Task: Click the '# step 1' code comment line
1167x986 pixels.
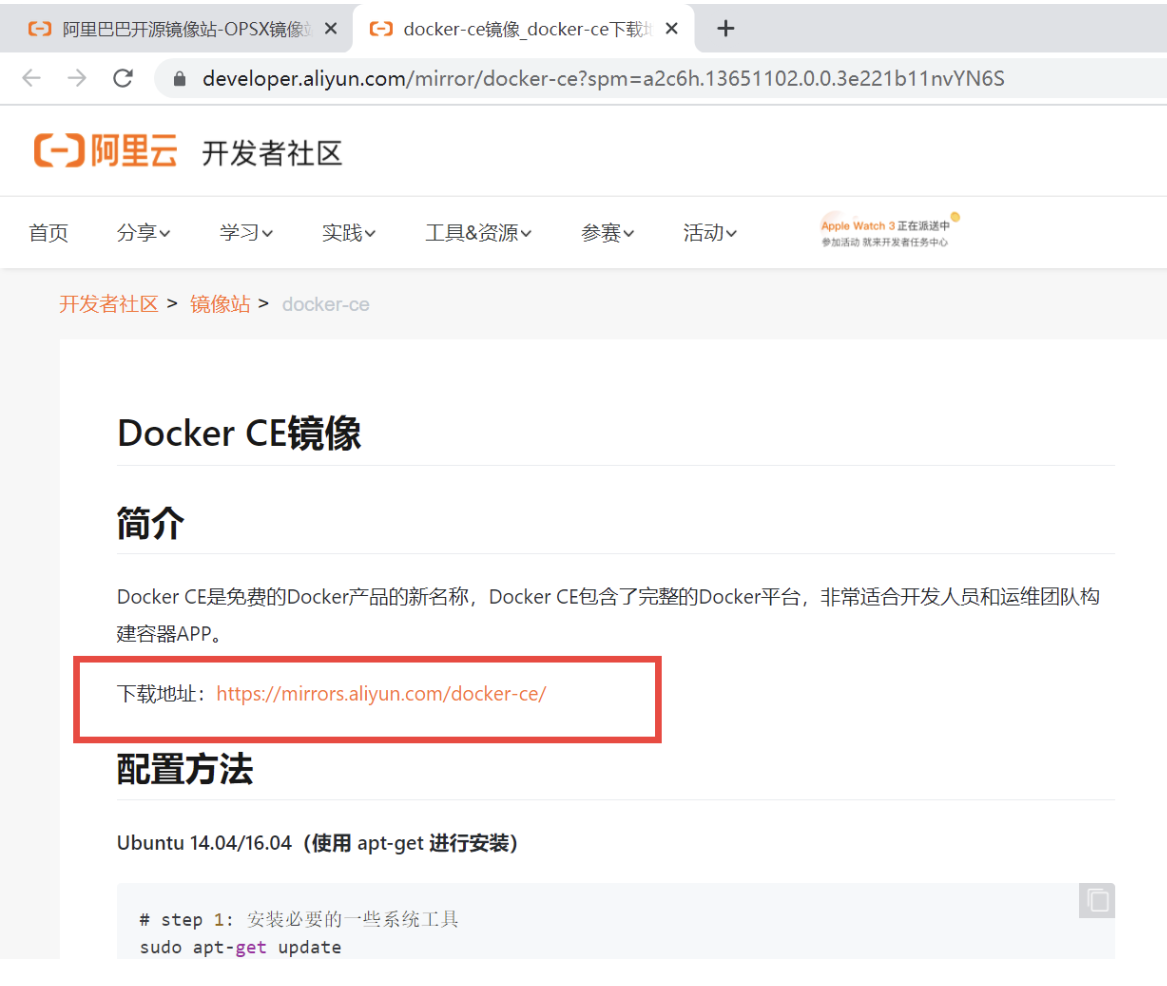Action: [298, 920]
